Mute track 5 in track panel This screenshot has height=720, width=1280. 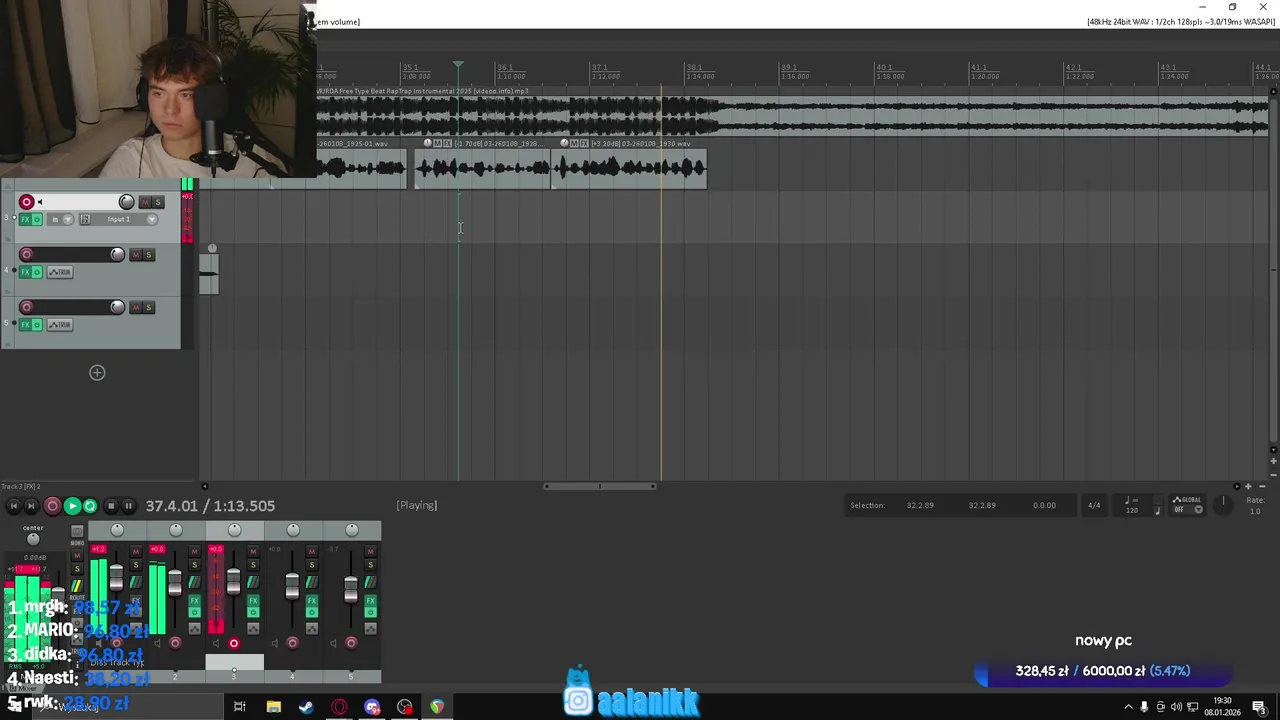pyautogui.click(x=137, y=307)
